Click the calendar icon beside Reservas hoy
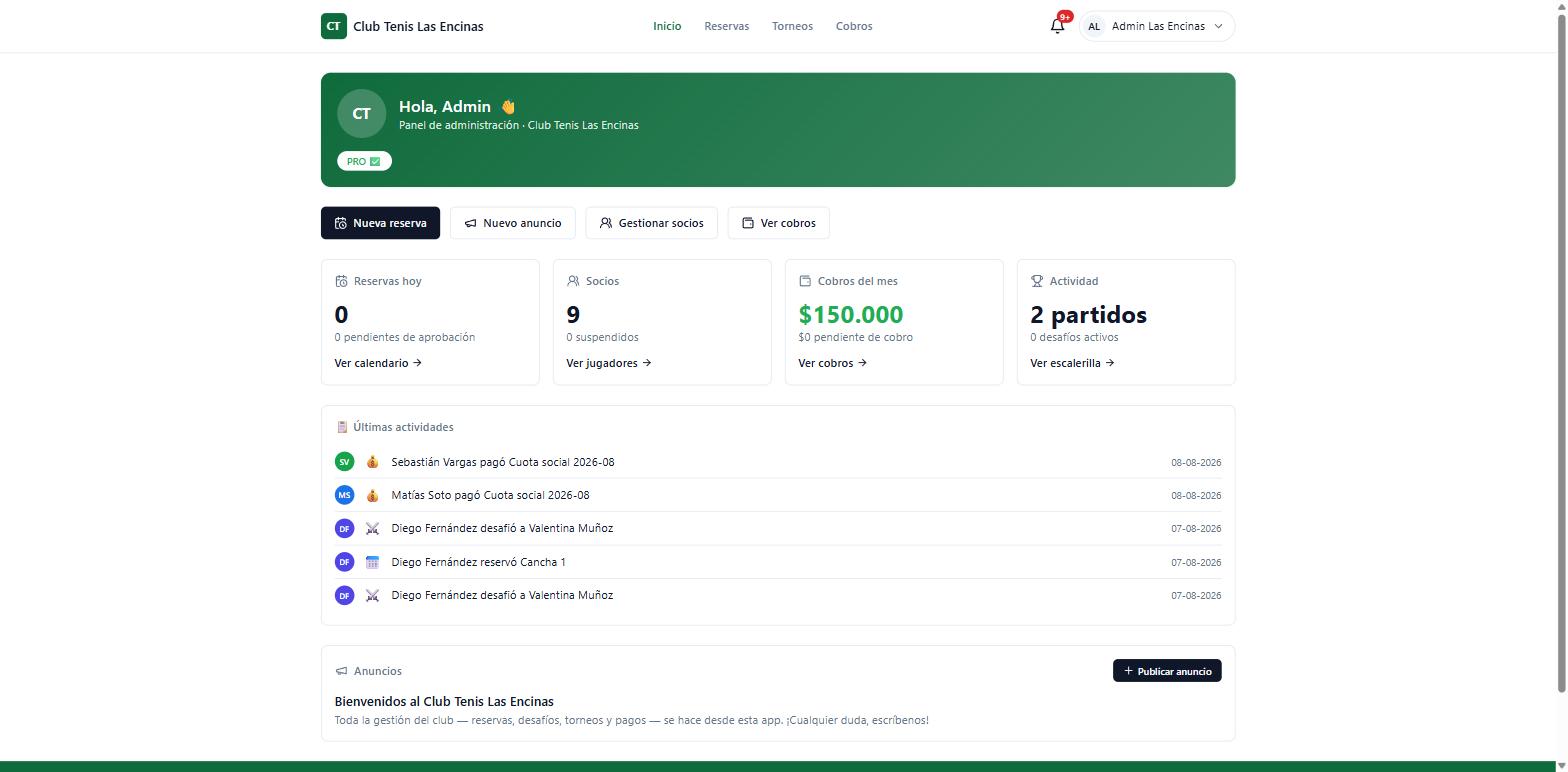1568x772 pixels. pos(341,281)
